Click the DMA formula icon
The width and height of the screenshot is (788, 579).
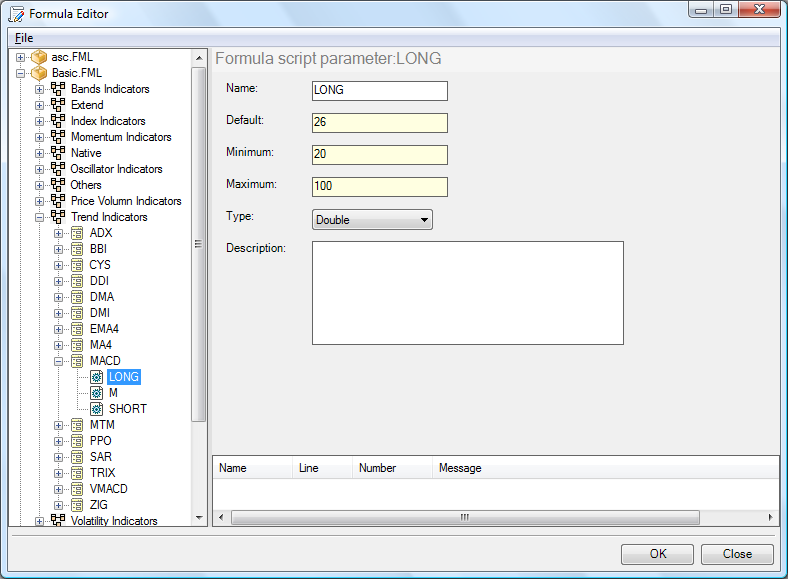77,297
